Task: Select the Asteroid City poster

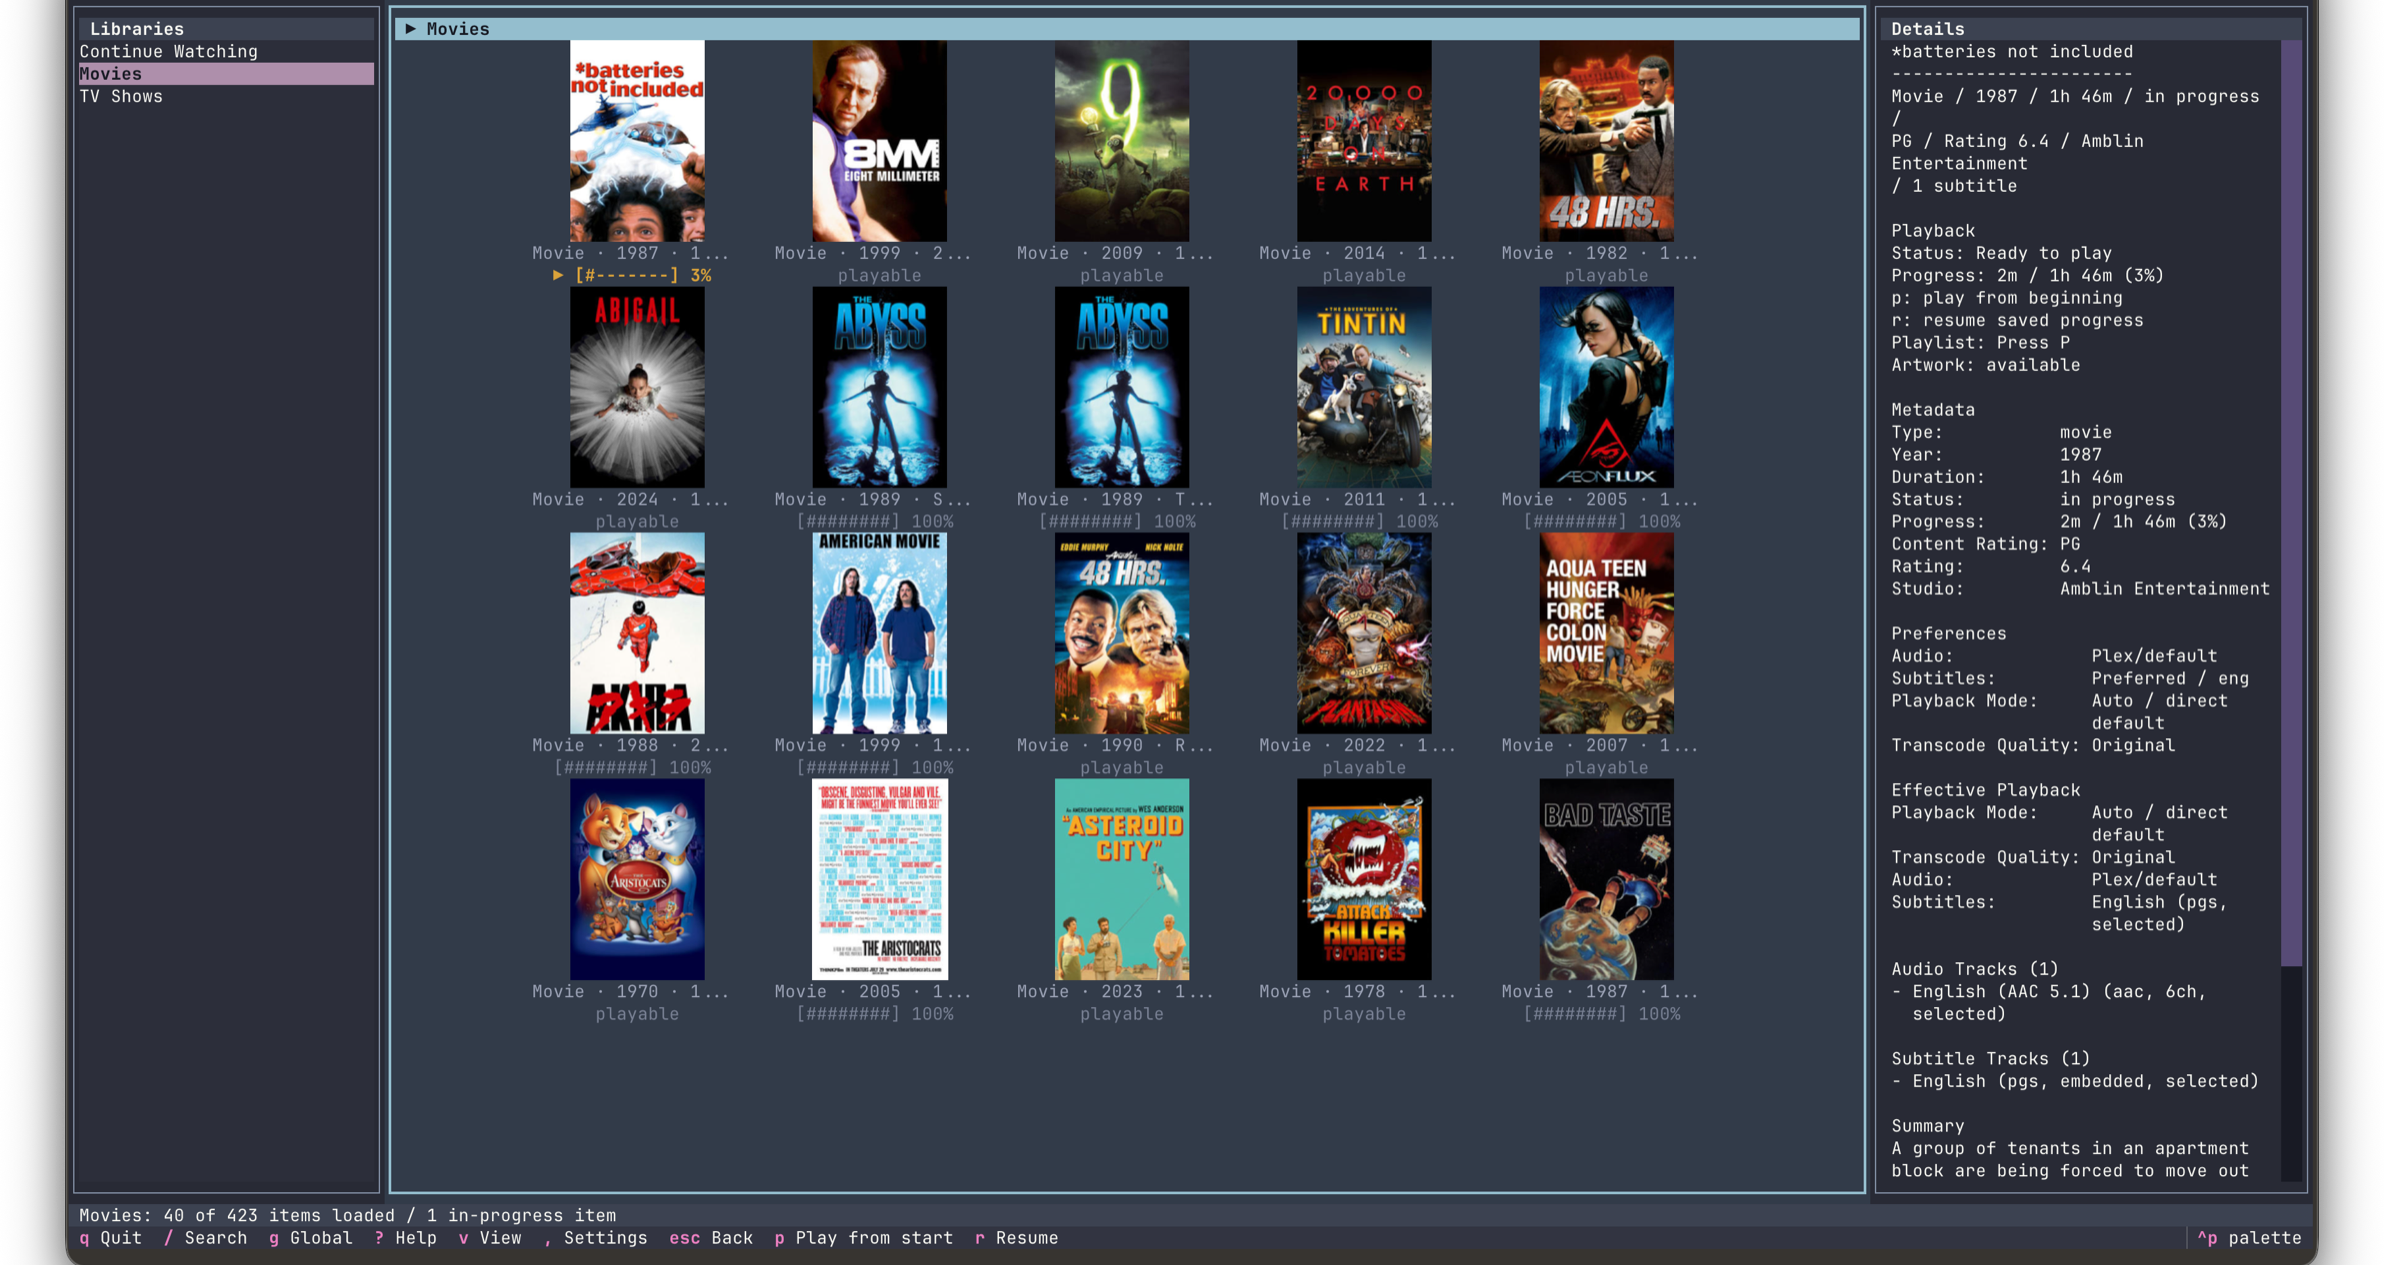Action: 1122,879
